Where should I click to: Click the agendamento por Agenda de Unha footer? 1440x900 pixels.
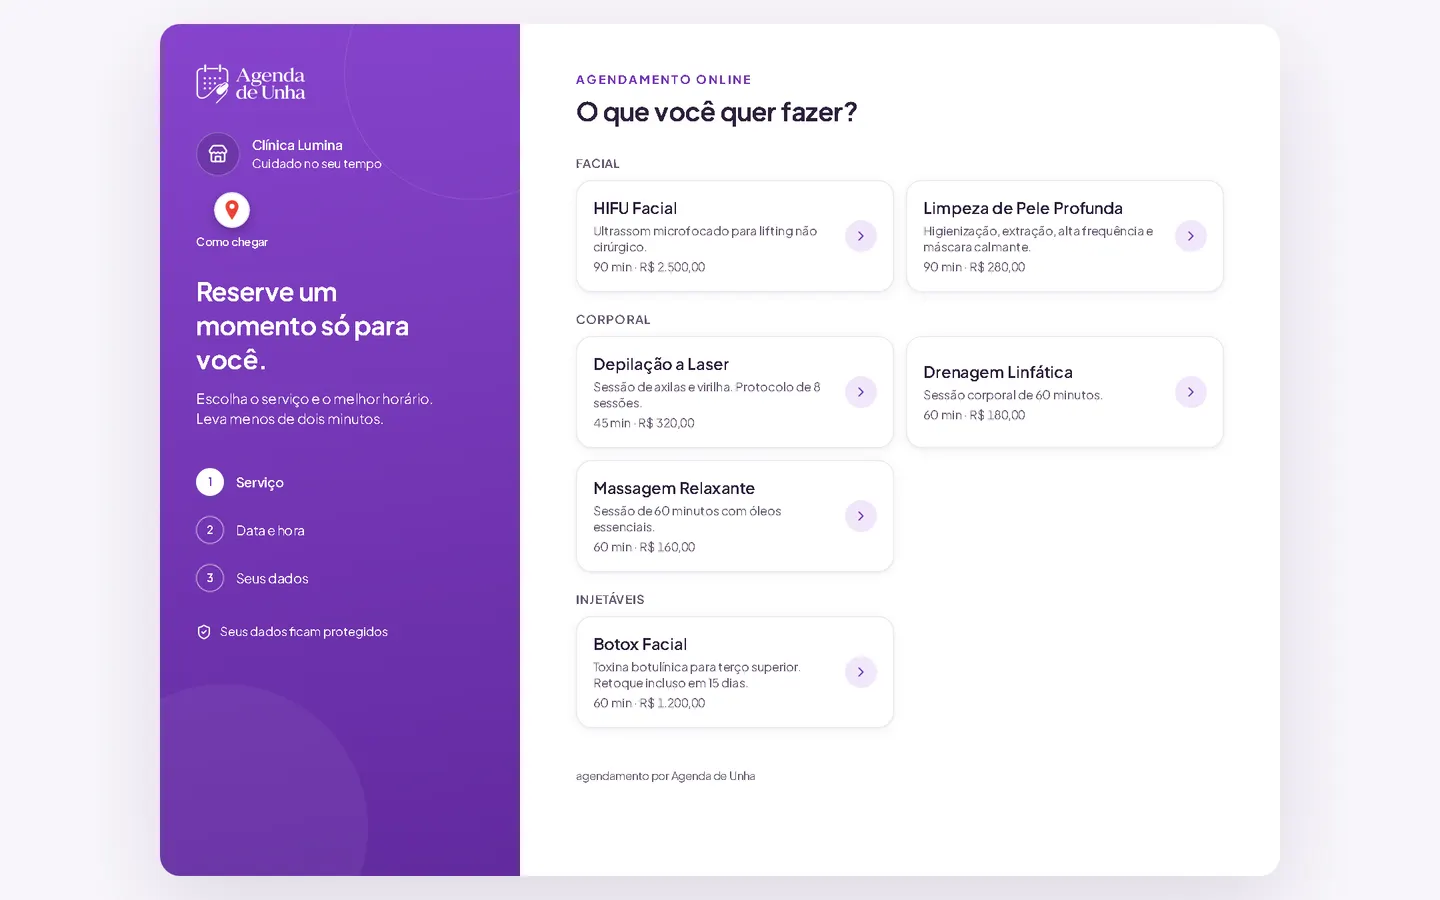pyautogui.click(x=666, y=776)
